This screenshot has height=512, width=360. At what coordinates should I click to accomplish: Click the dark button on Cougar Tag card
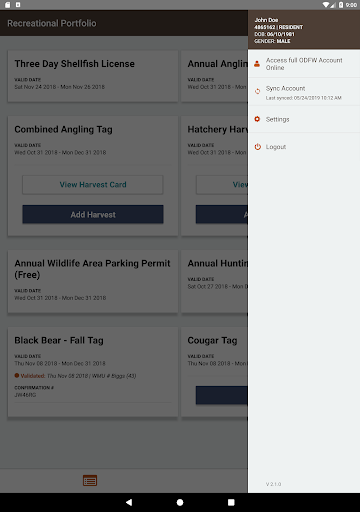click(222, 395)
